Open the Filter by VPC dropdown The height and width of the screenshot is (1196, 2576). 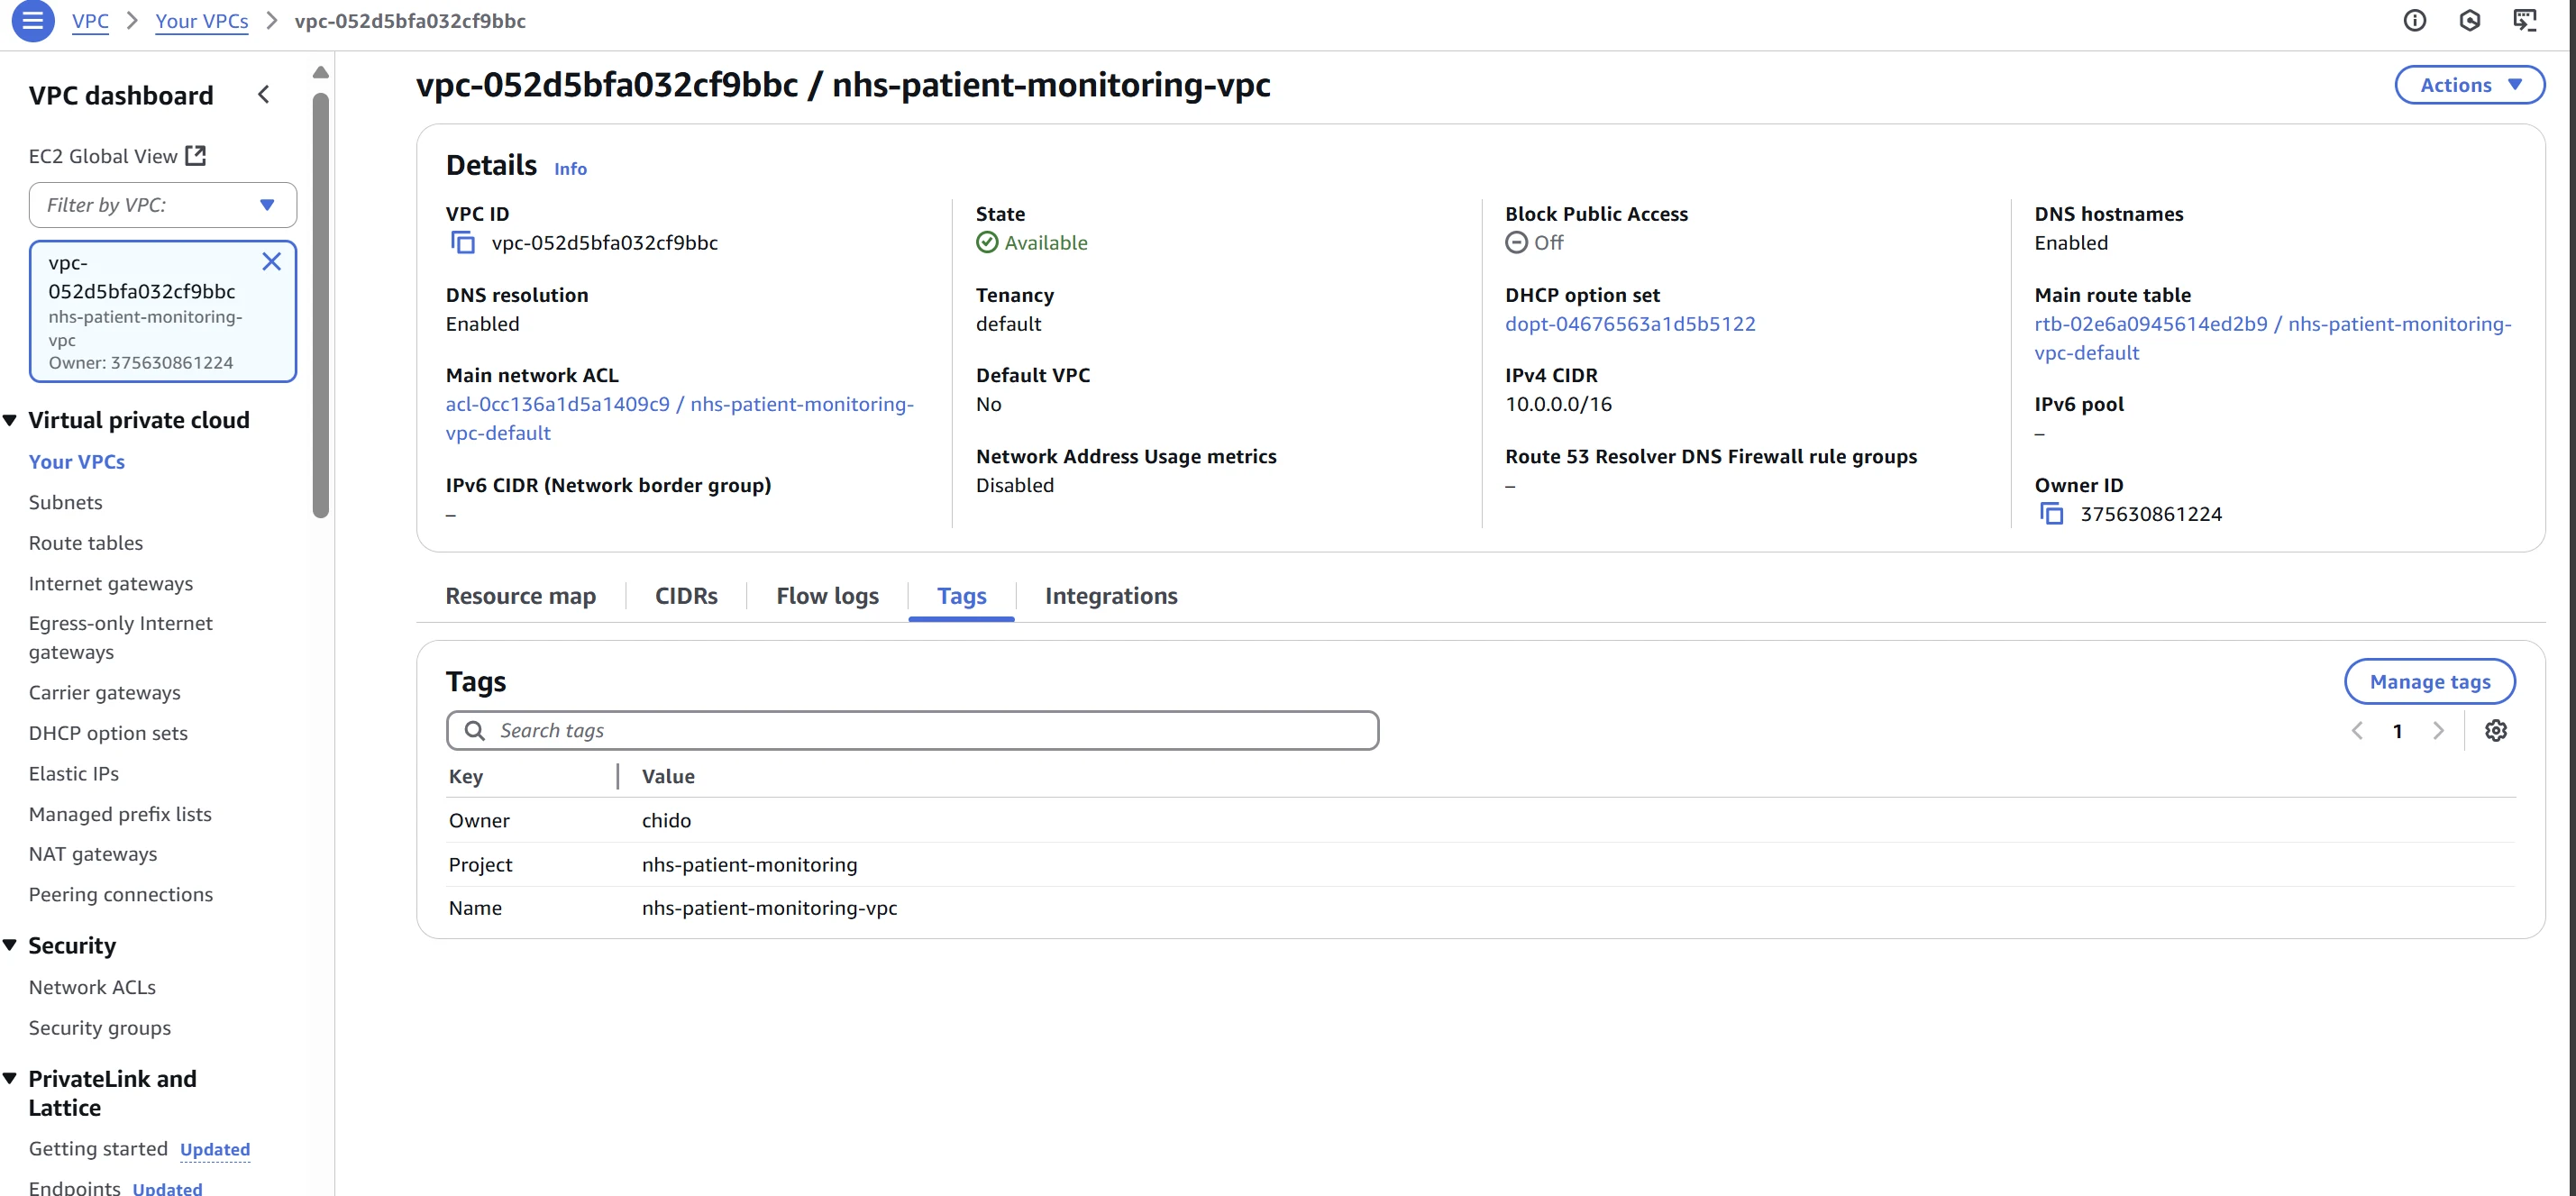pos(162,205)
